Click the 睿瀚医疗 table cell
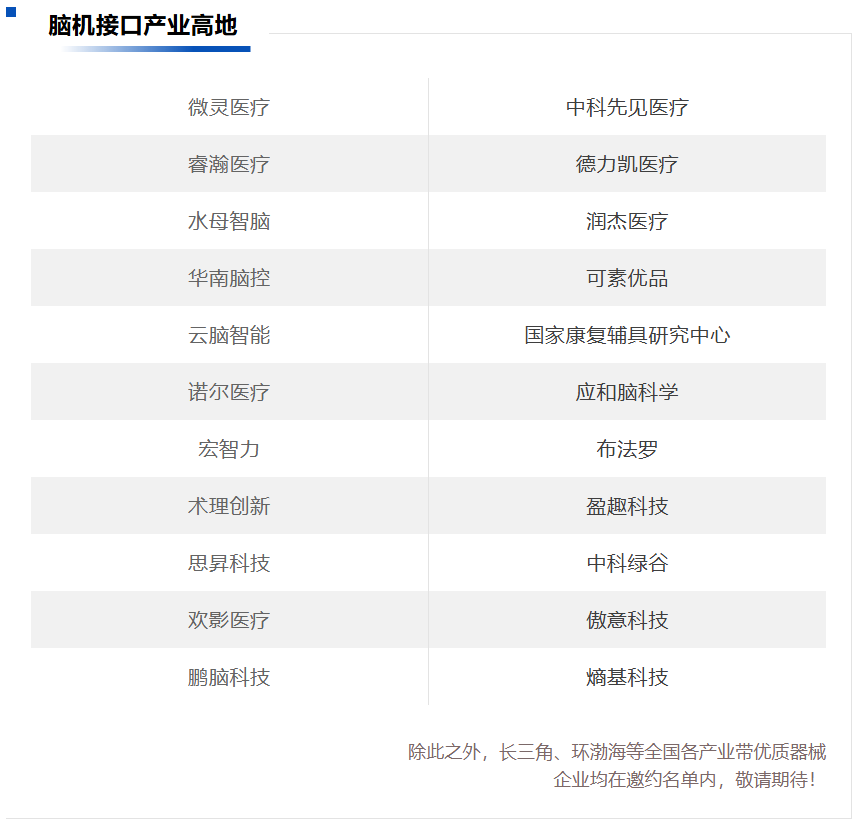The image size is (854, 820). click(x=229, y=164)
